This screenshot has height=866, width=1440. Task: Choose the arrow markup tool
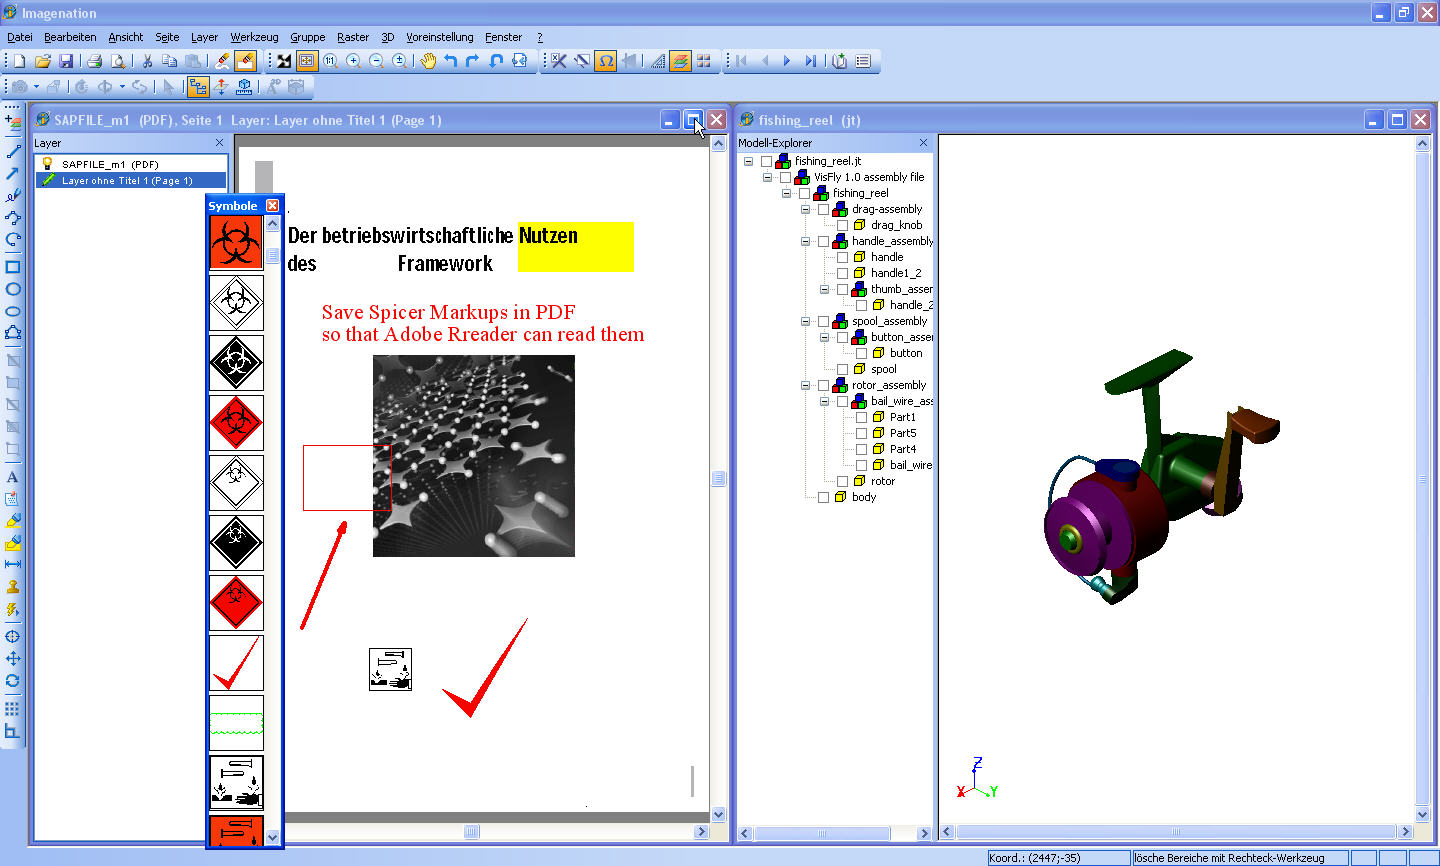tap(13, 174)
